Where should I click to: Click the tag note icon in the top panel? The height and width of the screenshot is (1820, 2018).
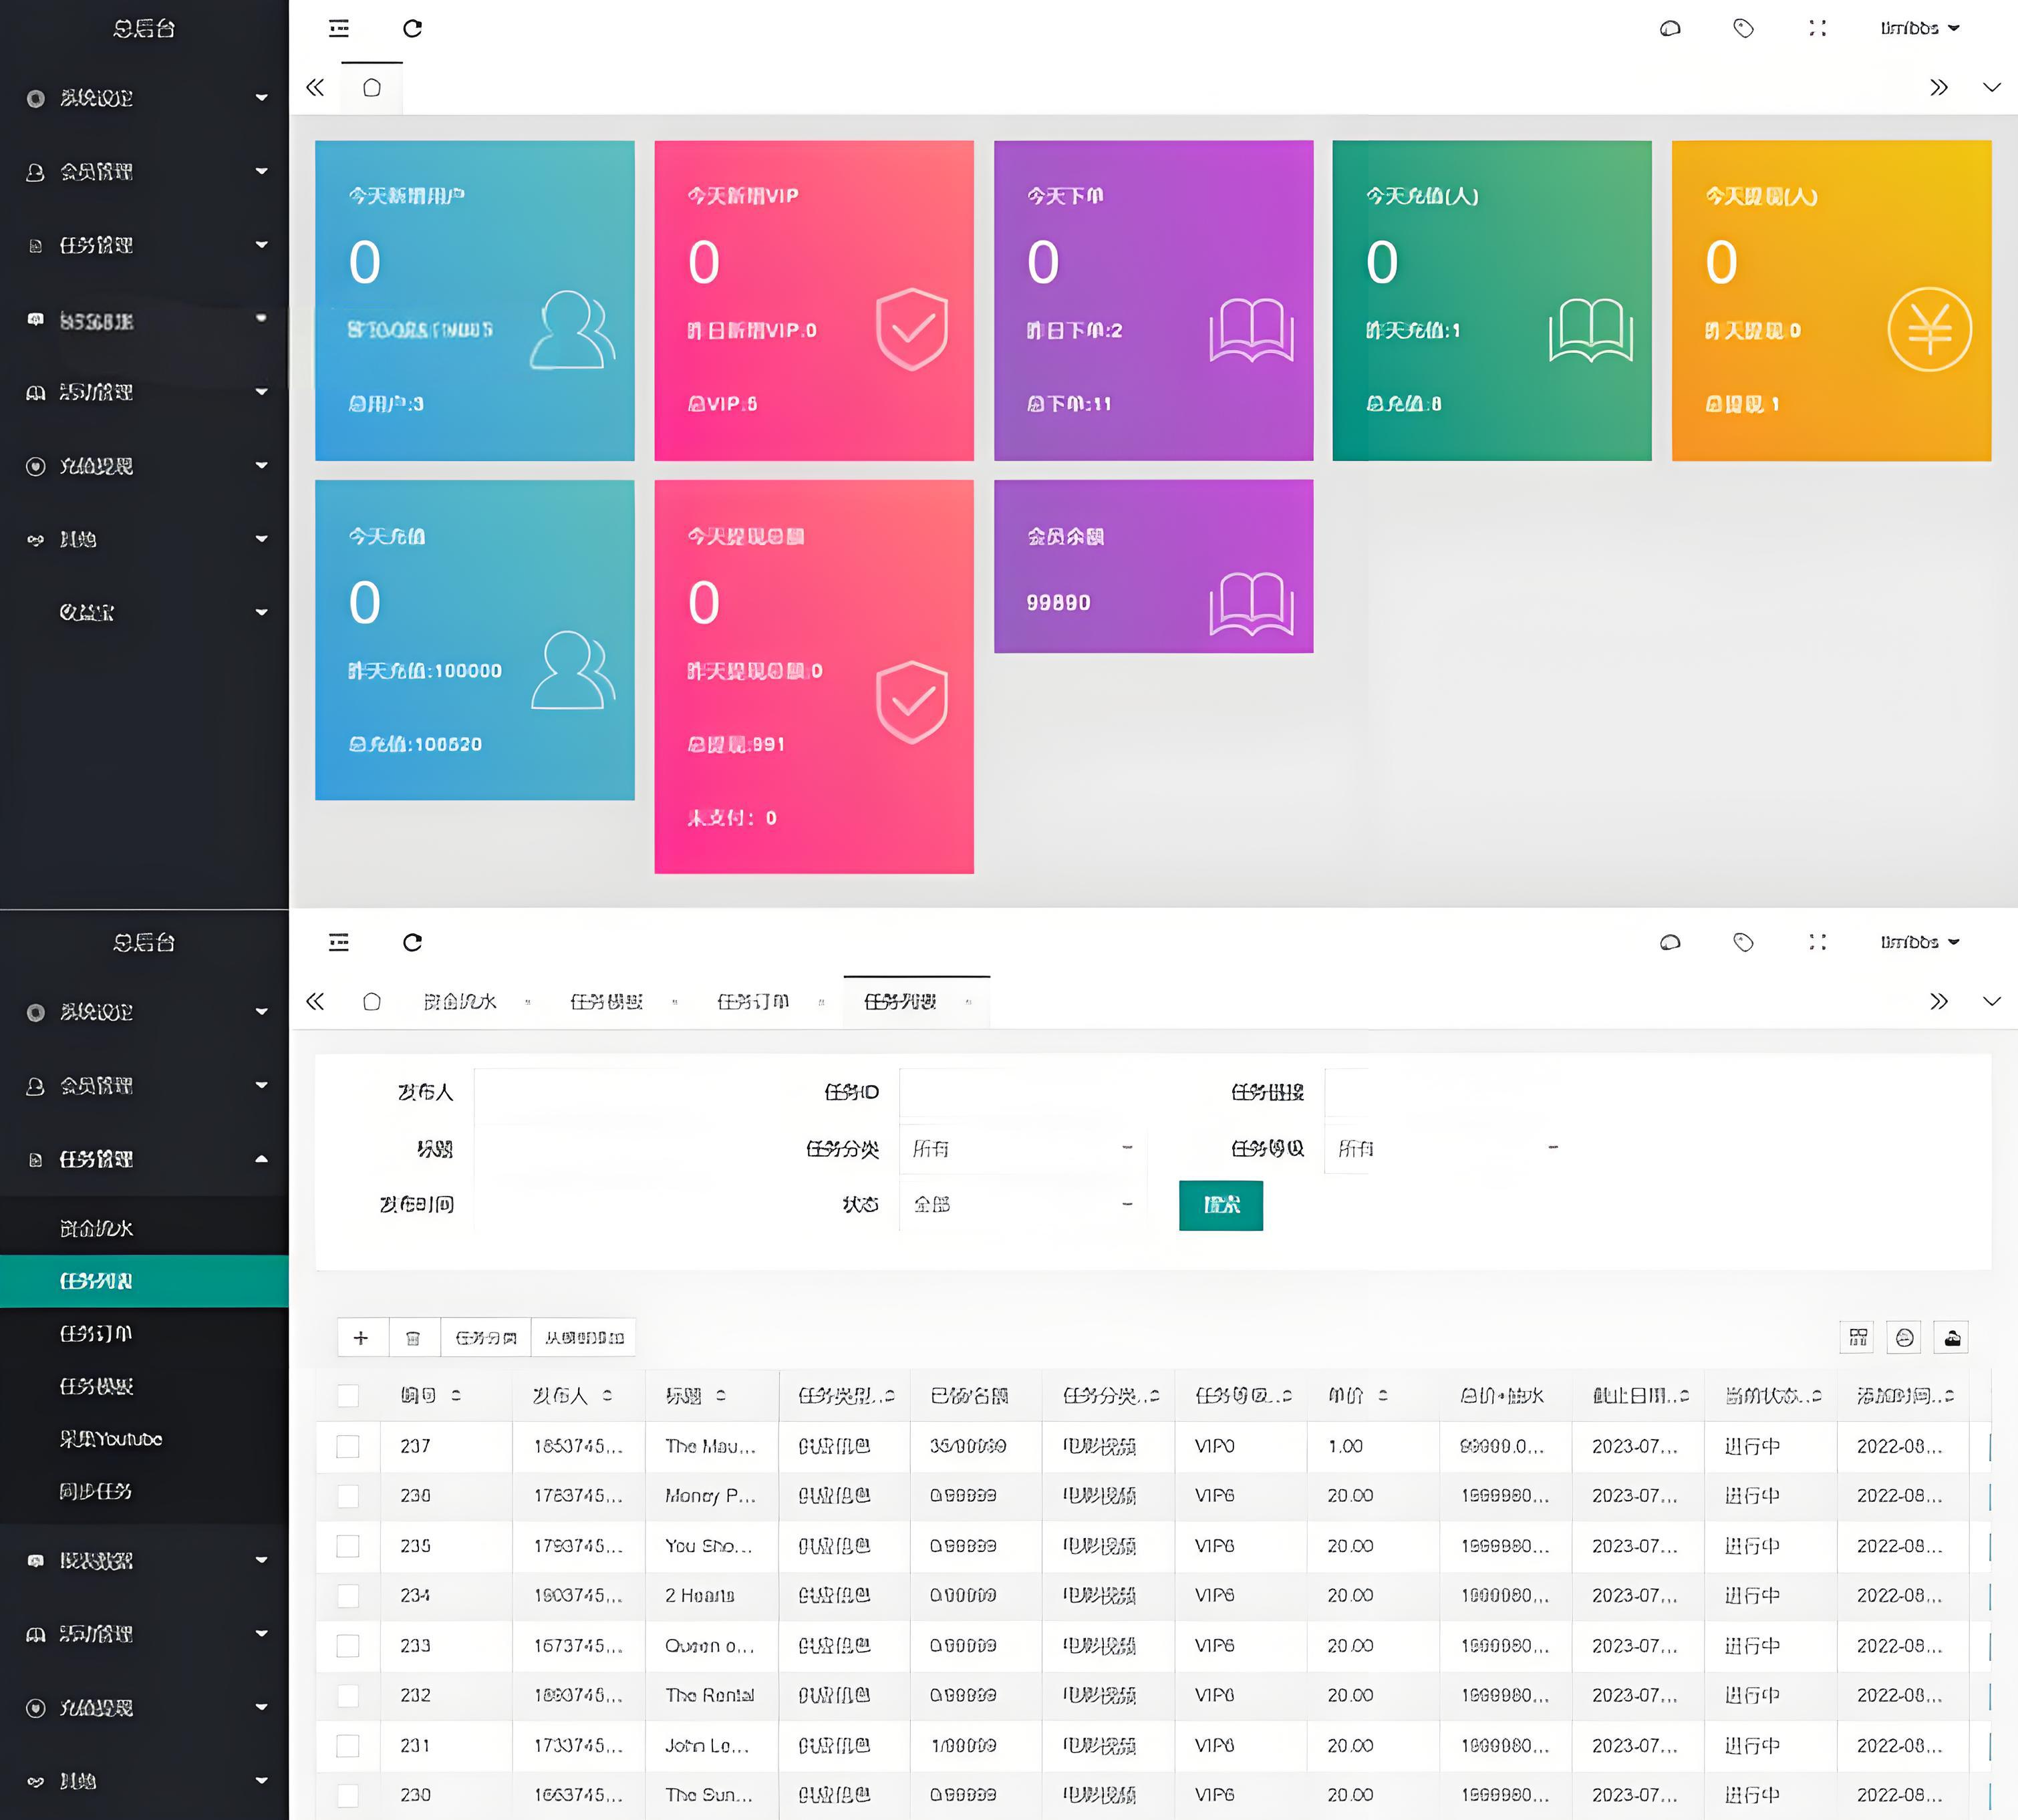(1743, 28)
